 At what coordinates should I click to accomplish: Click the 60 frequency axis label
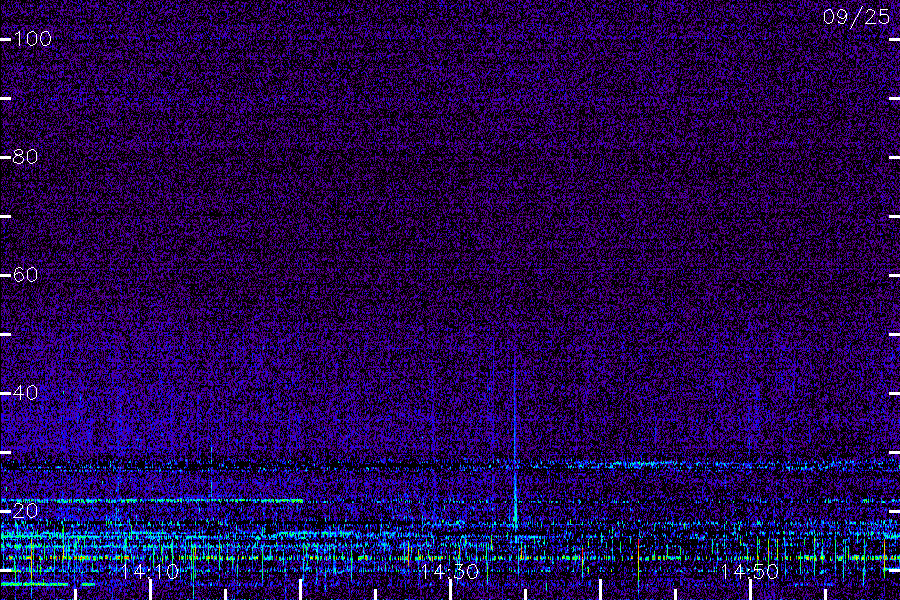coord(25,275)
